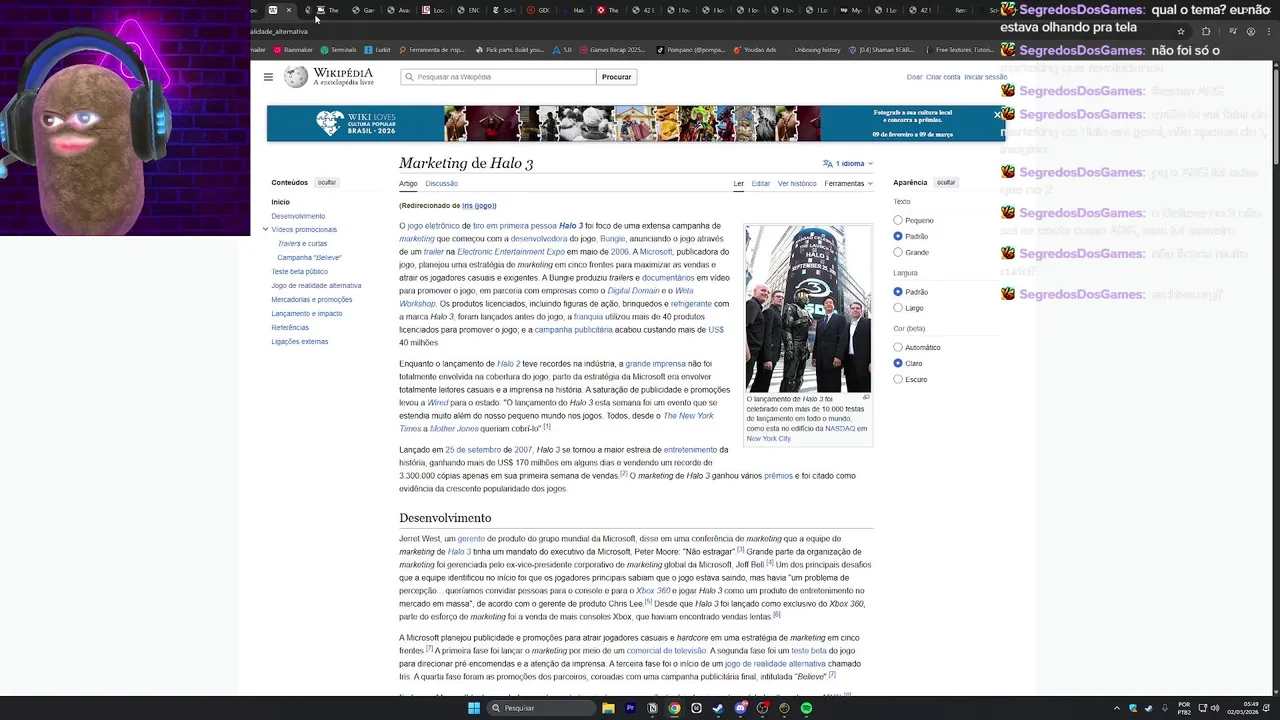Open the Ver histórico tab

click(797, 184)
